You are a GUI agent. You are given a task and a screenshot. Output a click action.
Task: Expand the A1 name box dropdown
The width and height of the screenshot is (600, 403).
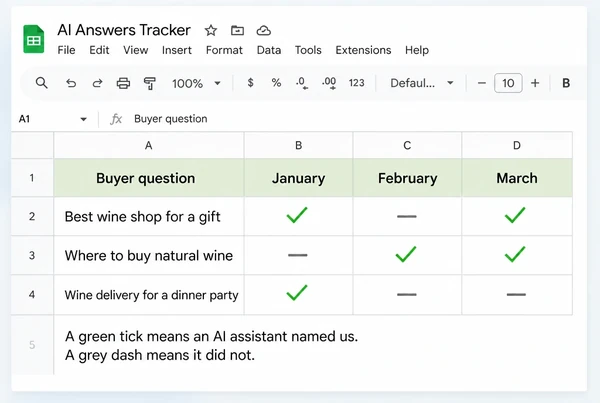click(83, 119)
